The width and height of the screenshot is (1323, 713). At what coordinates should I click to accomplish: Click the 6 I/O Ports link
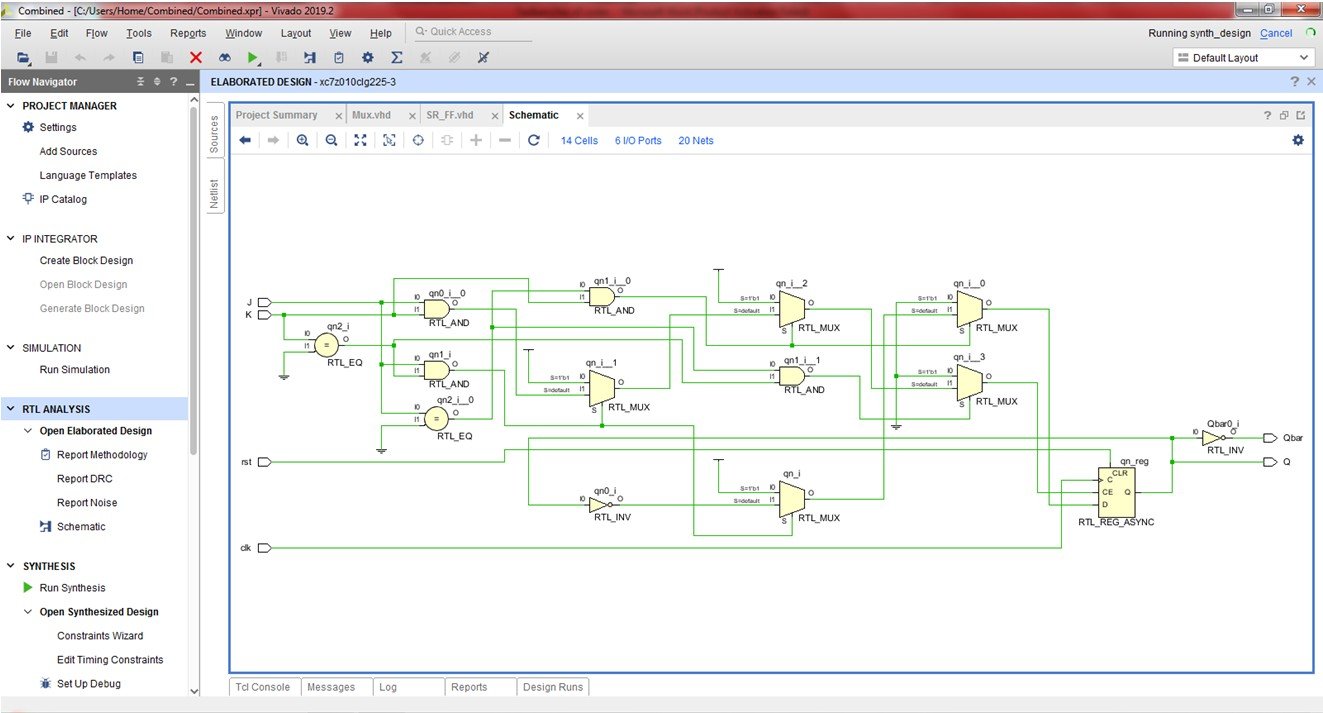(x=638, y=141)
